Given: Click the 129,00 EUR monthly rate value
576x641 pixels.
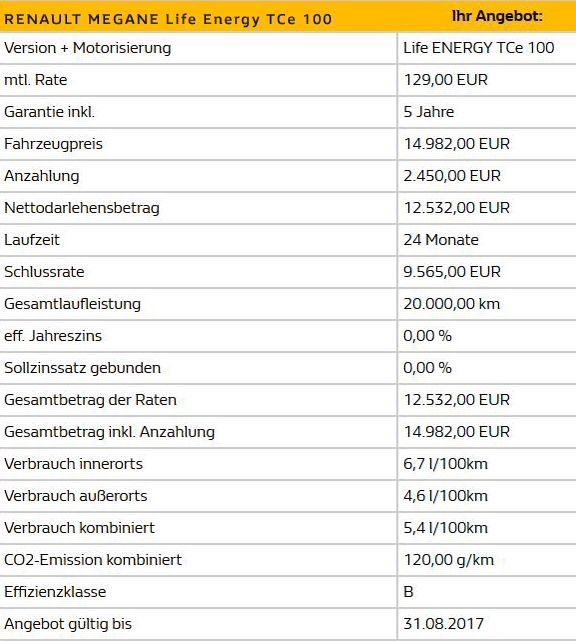Looking at the screenshot, I should 446,80.
